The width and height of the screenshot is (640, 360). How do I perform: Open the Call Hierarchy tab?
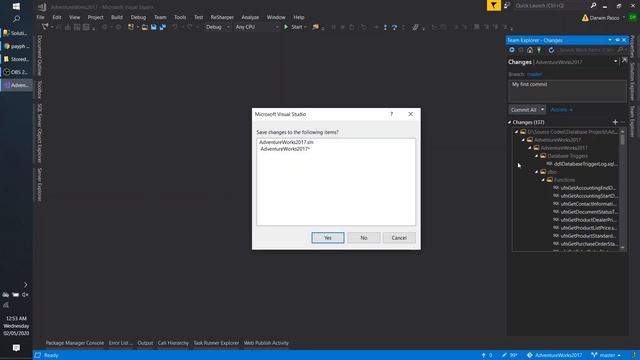tap(173, 343)
